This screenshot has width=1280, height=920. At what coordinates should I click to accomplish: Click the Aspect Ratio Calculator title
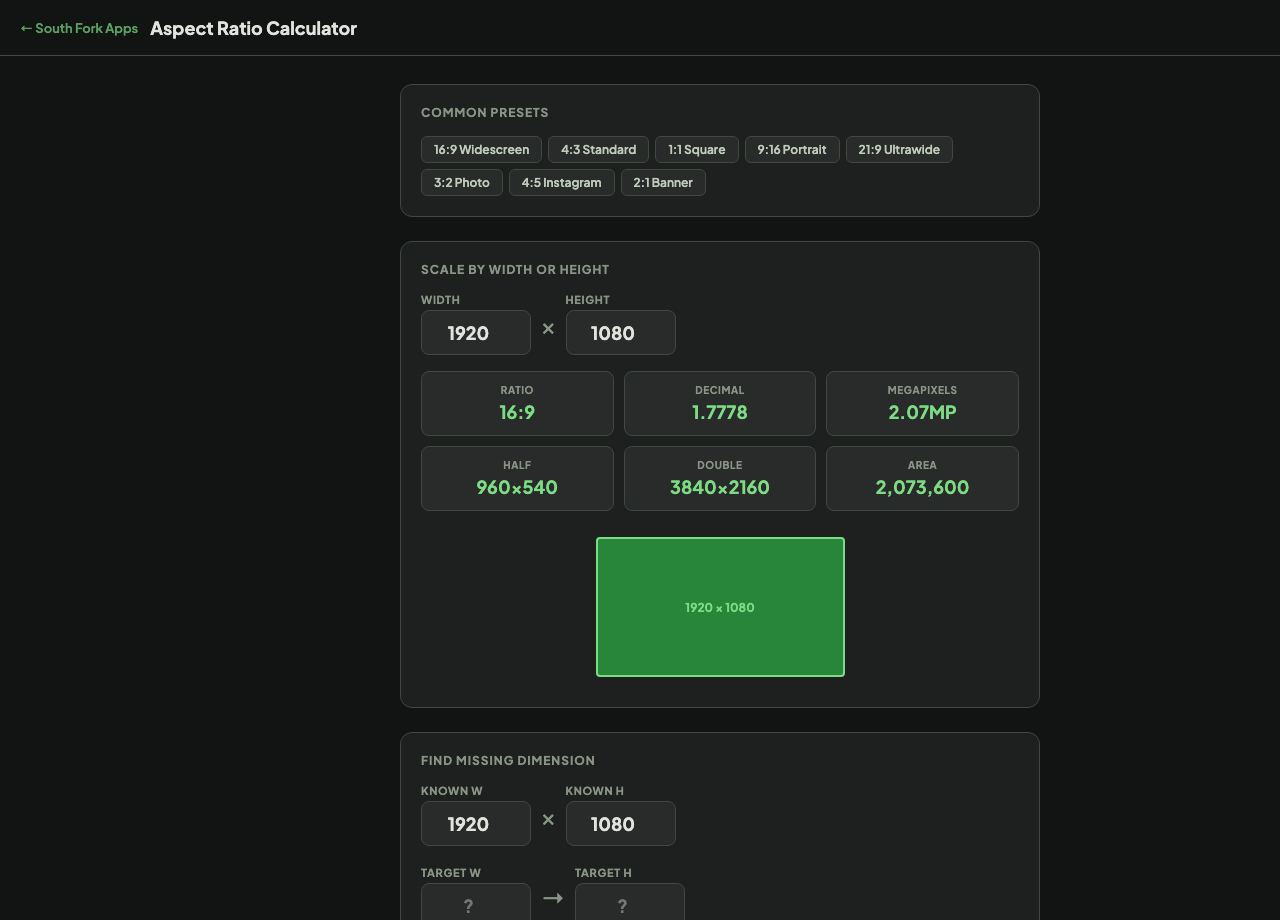click(x=253, y=28)
